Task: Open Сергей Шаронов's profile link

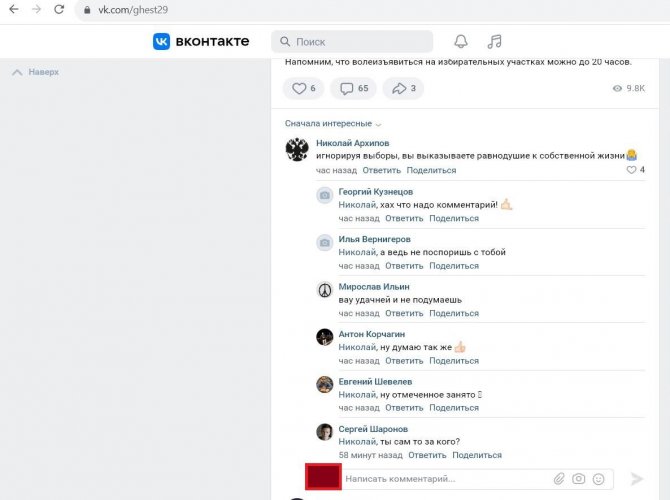Action: (x=373, y=429)
